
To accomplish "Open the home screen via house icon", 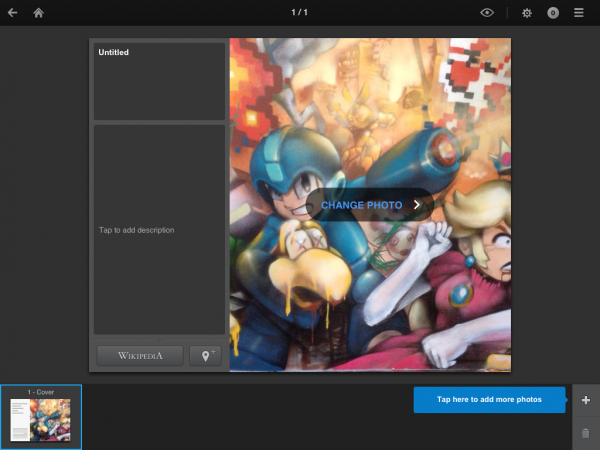I will tap(38, 13).
